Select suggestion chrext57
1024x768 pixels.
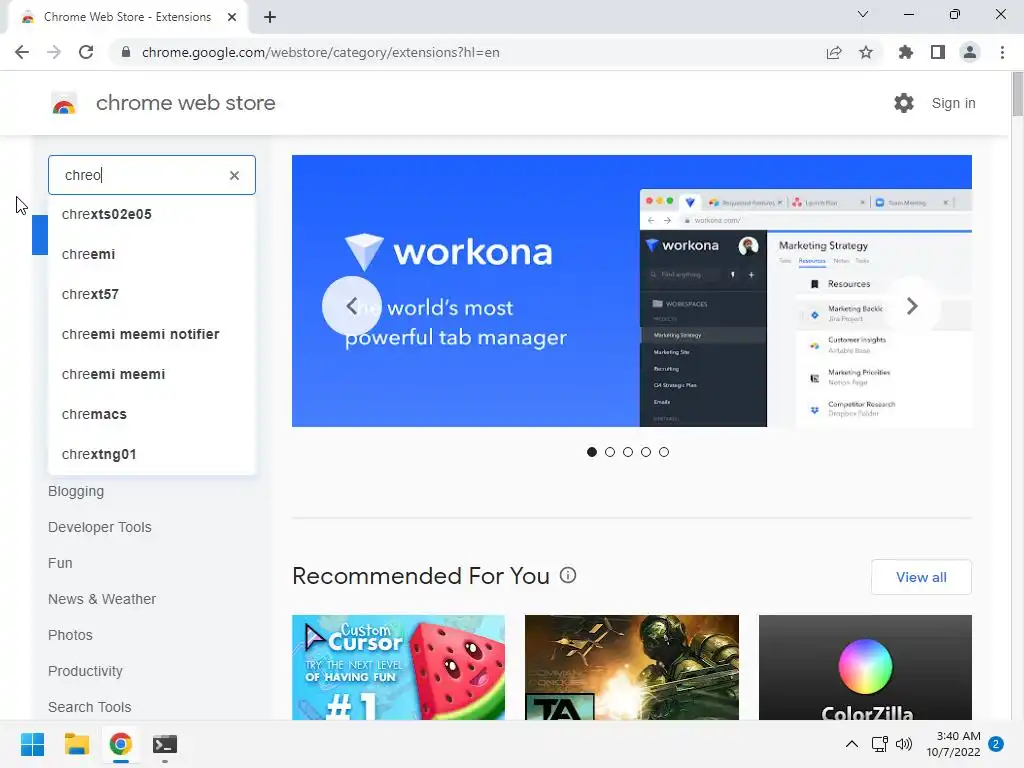(152, 294)
